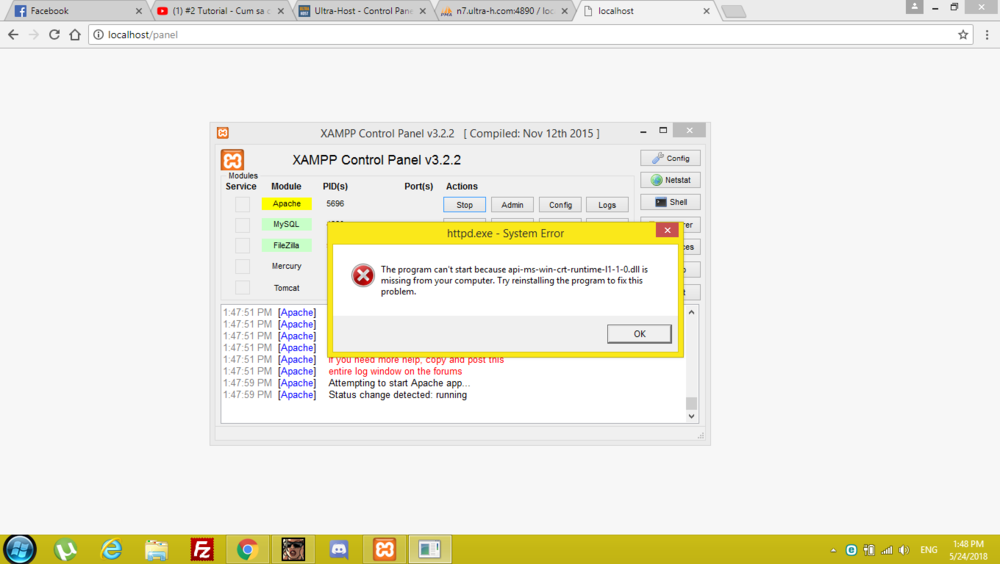Select the localhost browser tab
1000x564 pixels.
644,11
